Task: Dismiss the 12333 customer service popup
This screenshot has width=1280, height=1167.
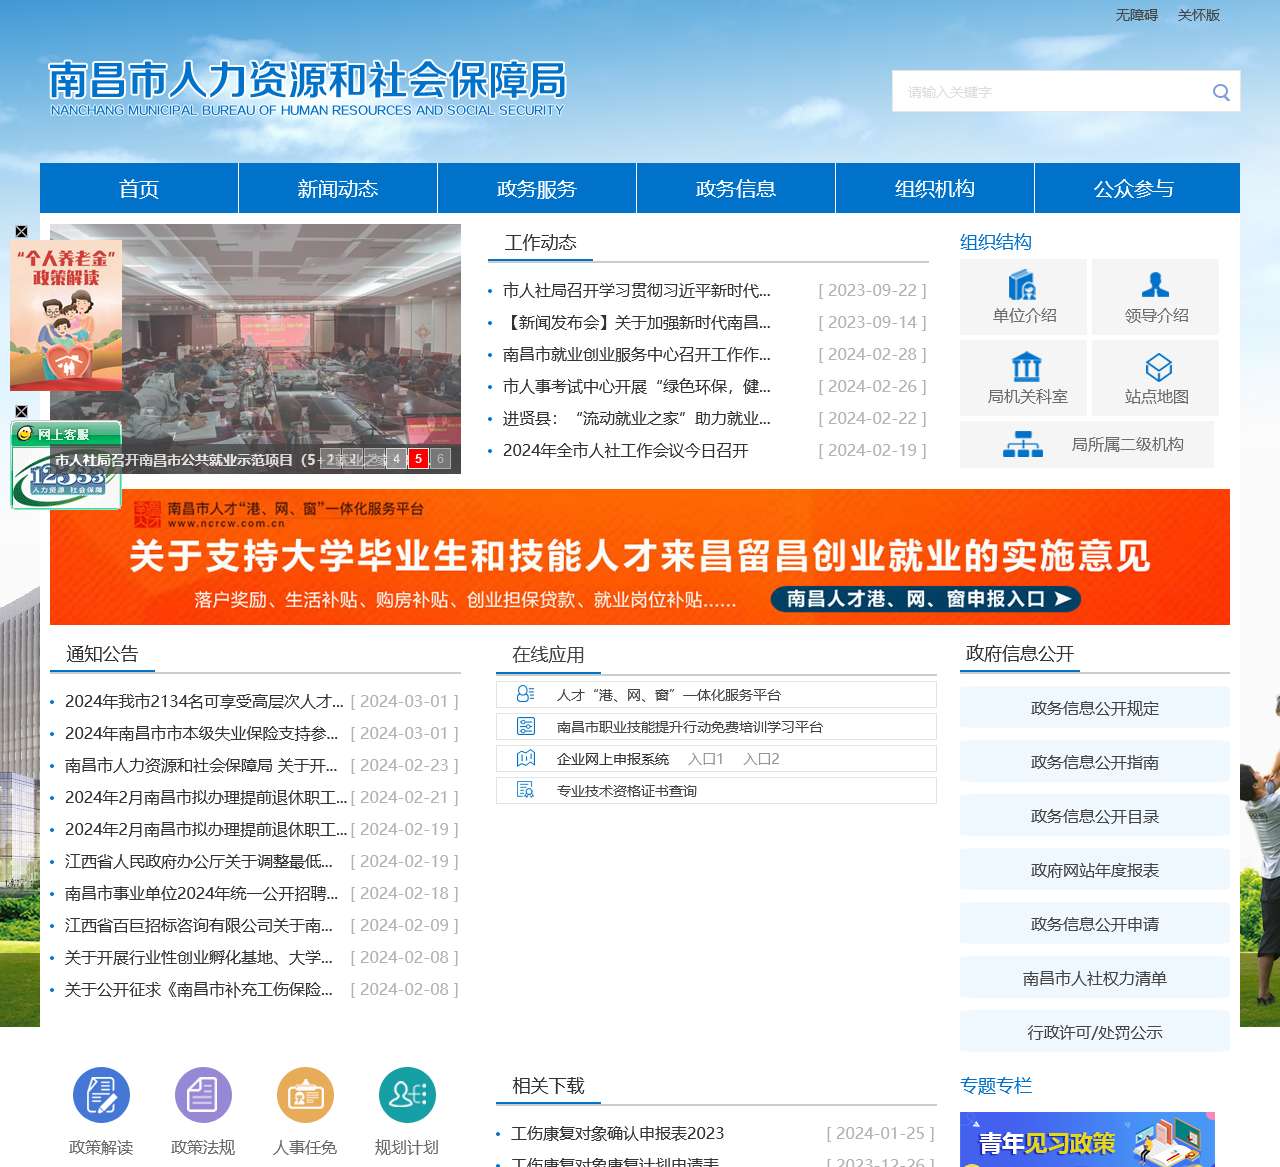Action: pyautogui.click(x=21, y=411)
